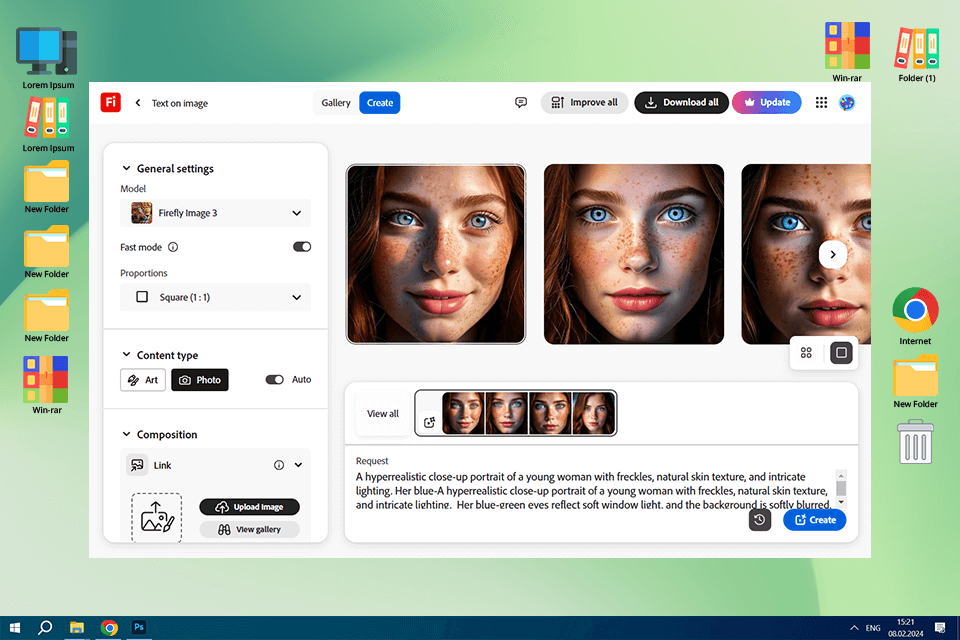This screenshot has width=960, height=640.
Task: Click the Firefly Fi logo icon
Action: click(111, 102)
